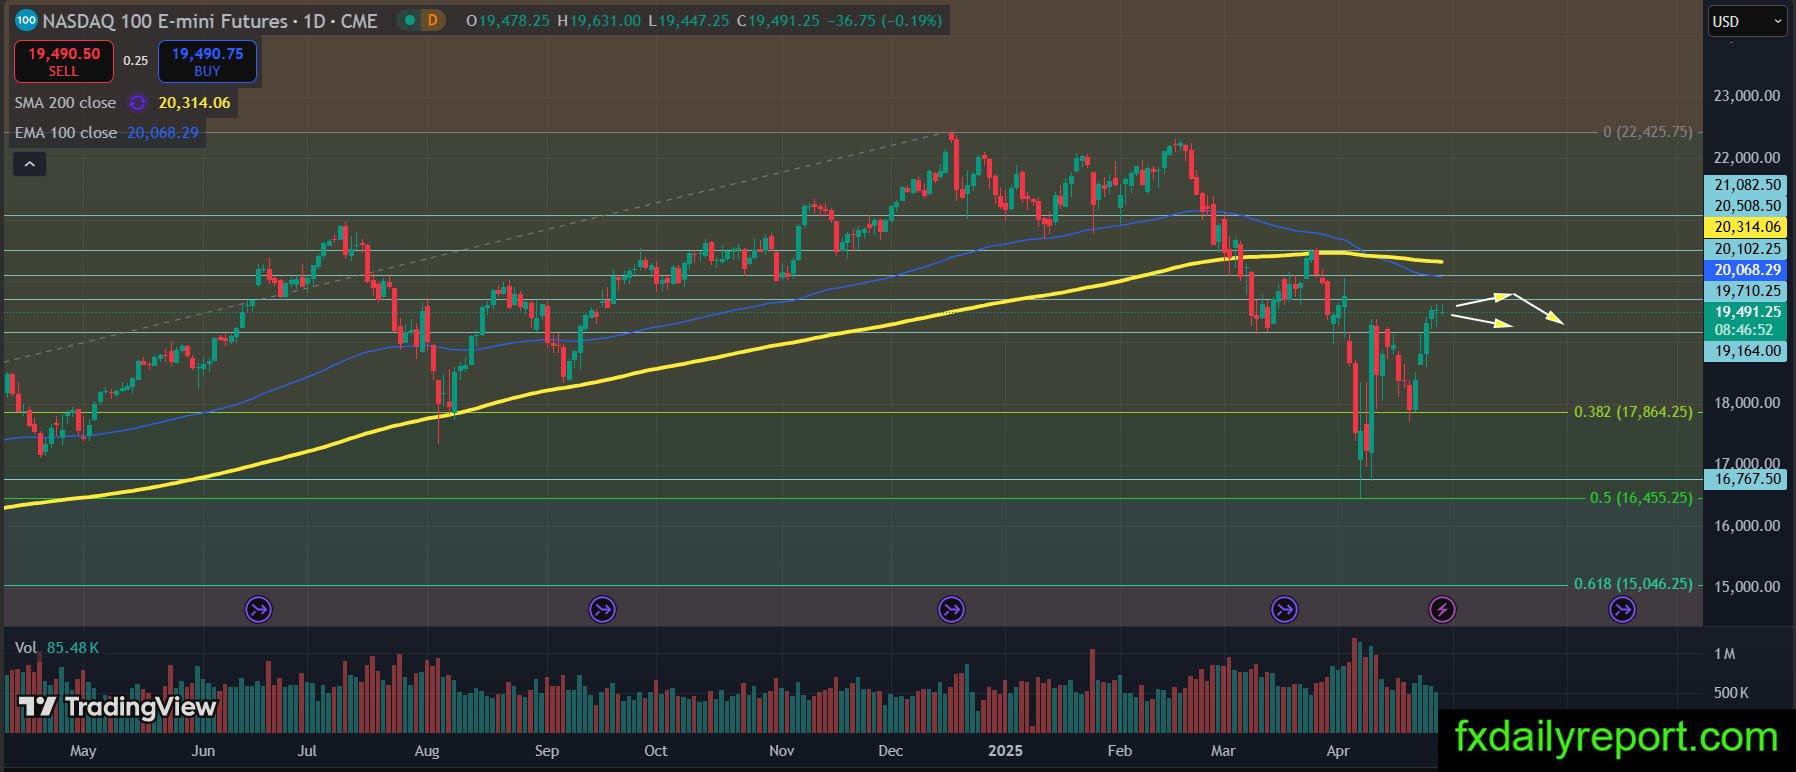Click the 20,508.50 price axis label
This screenshot has width=1796, height=772.
pos(1747,206)
